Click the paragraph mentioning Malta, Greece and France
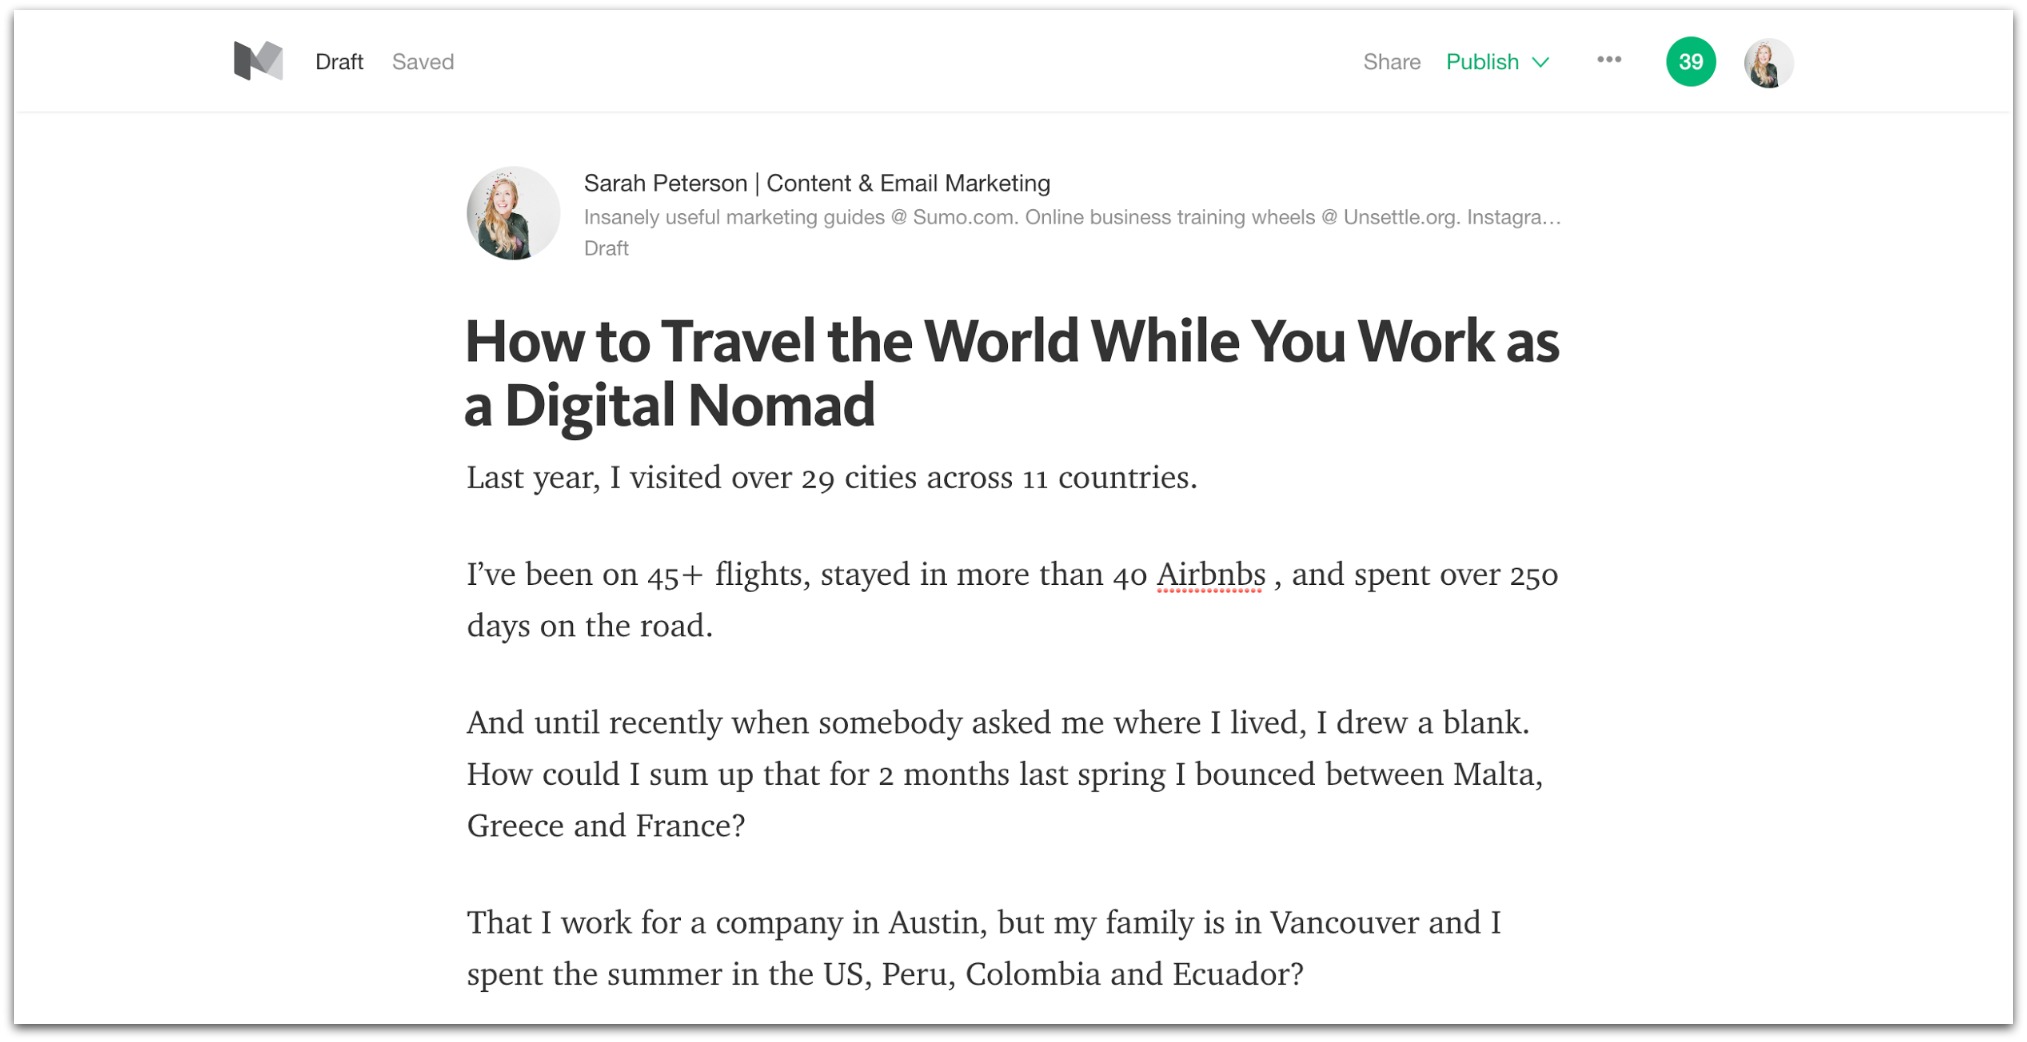The height and width of the screenshot is (1042, 2027). 1005,773
